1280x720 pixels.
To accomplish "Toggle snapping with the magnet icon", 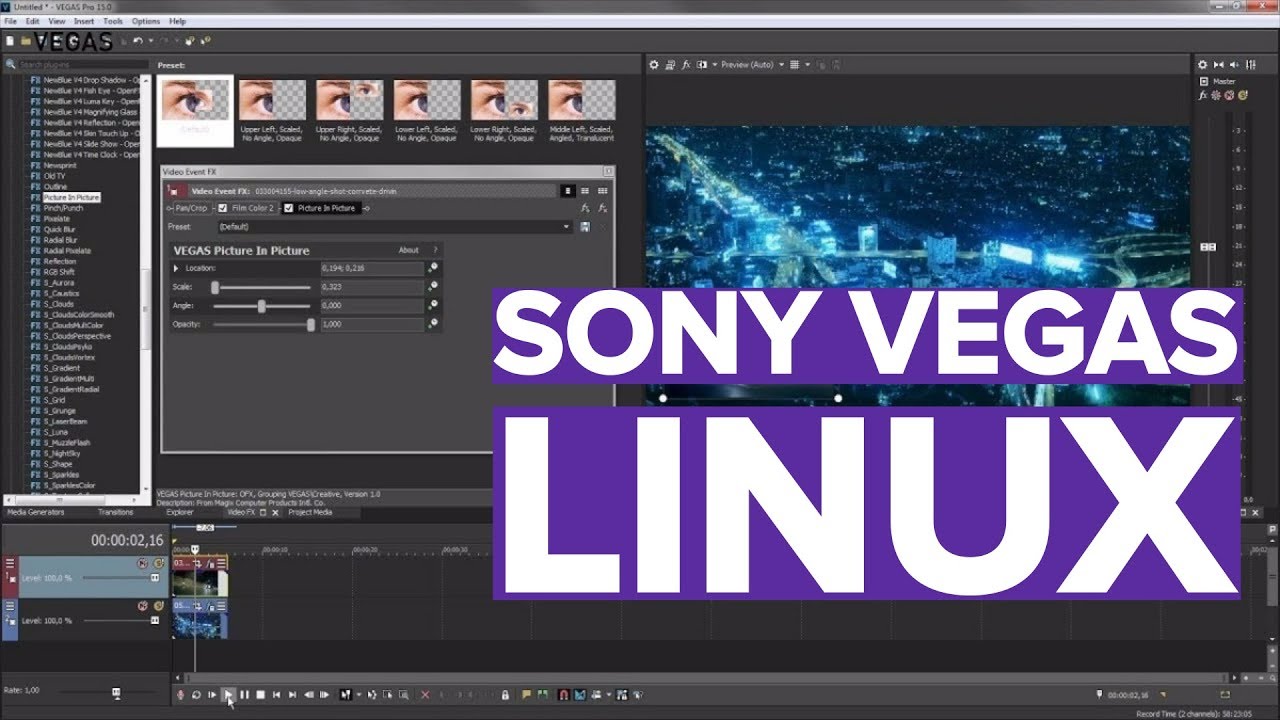I will [563, 695].
